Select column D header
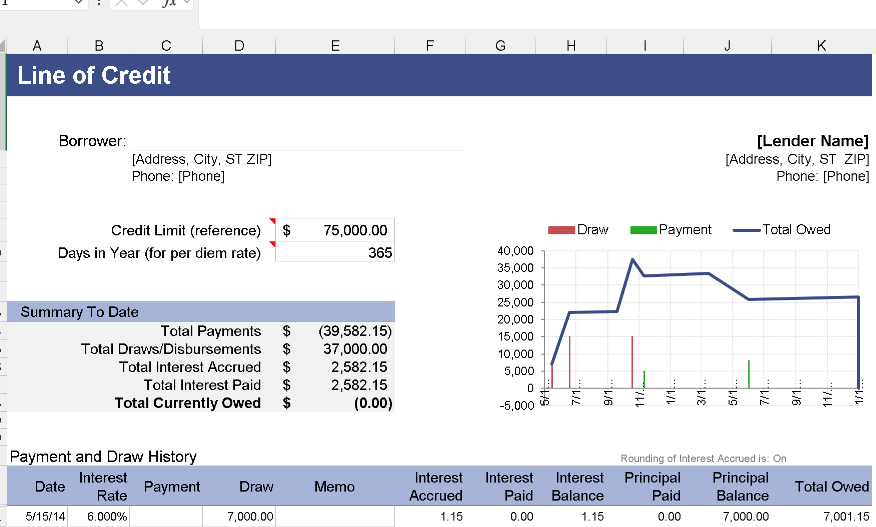 pyautogui.click(x=239, y=46)
